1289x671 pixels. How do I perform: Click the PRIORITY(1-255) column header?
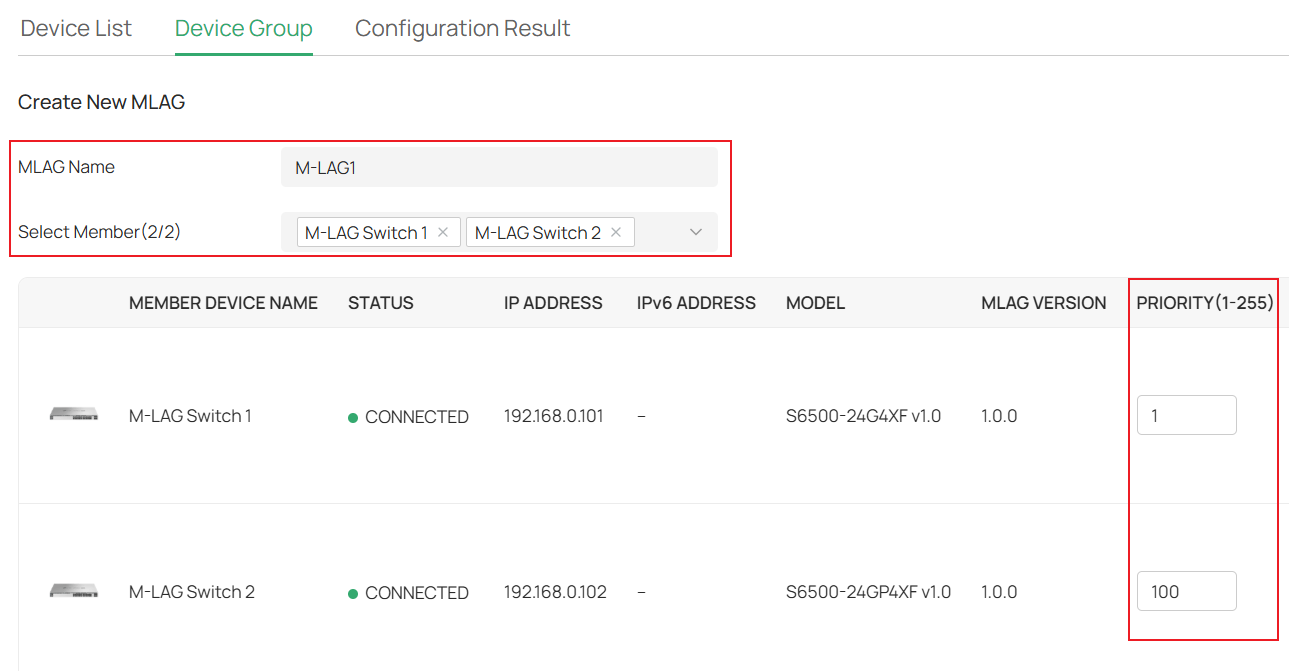point(1202,302)
